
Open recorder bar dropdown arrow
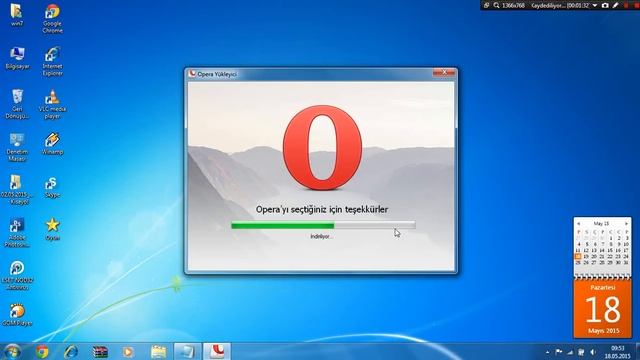click(595, 5)
